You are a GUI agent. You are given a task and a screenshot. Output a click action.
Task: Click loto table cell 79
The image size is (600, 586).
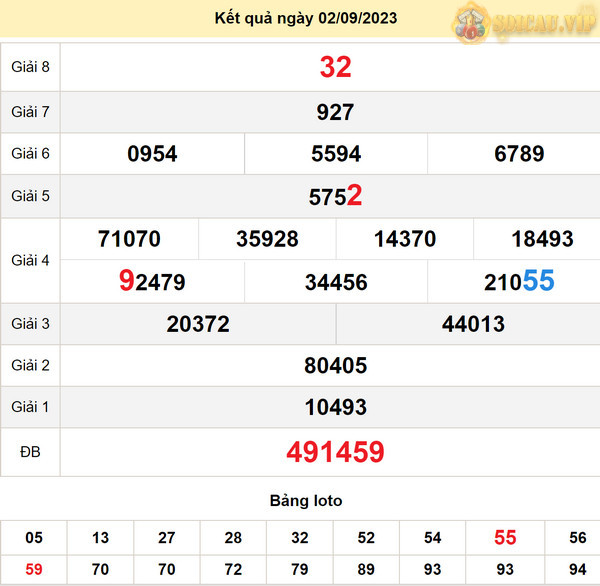[x=300, y=570]
